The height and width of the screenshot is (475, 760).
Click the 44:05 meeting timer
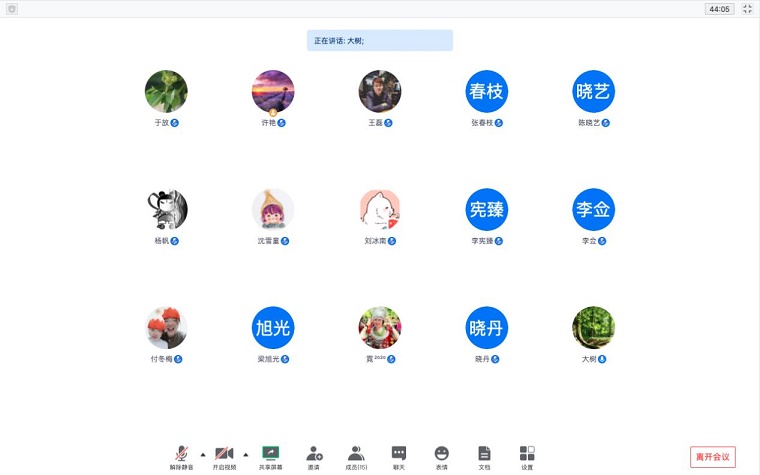tap(719, 9)
